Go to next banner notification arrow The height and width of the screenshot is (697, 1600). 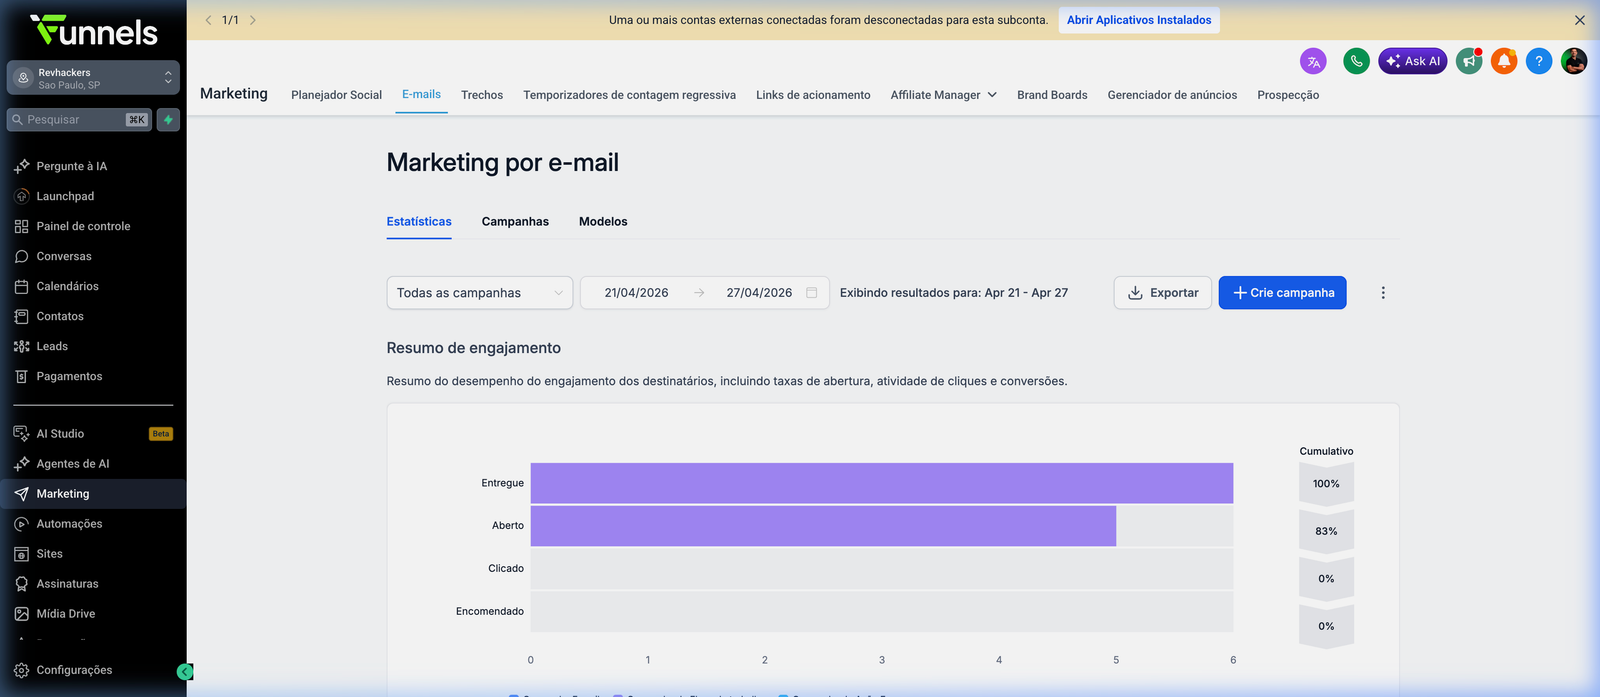(x=253, y=20)
